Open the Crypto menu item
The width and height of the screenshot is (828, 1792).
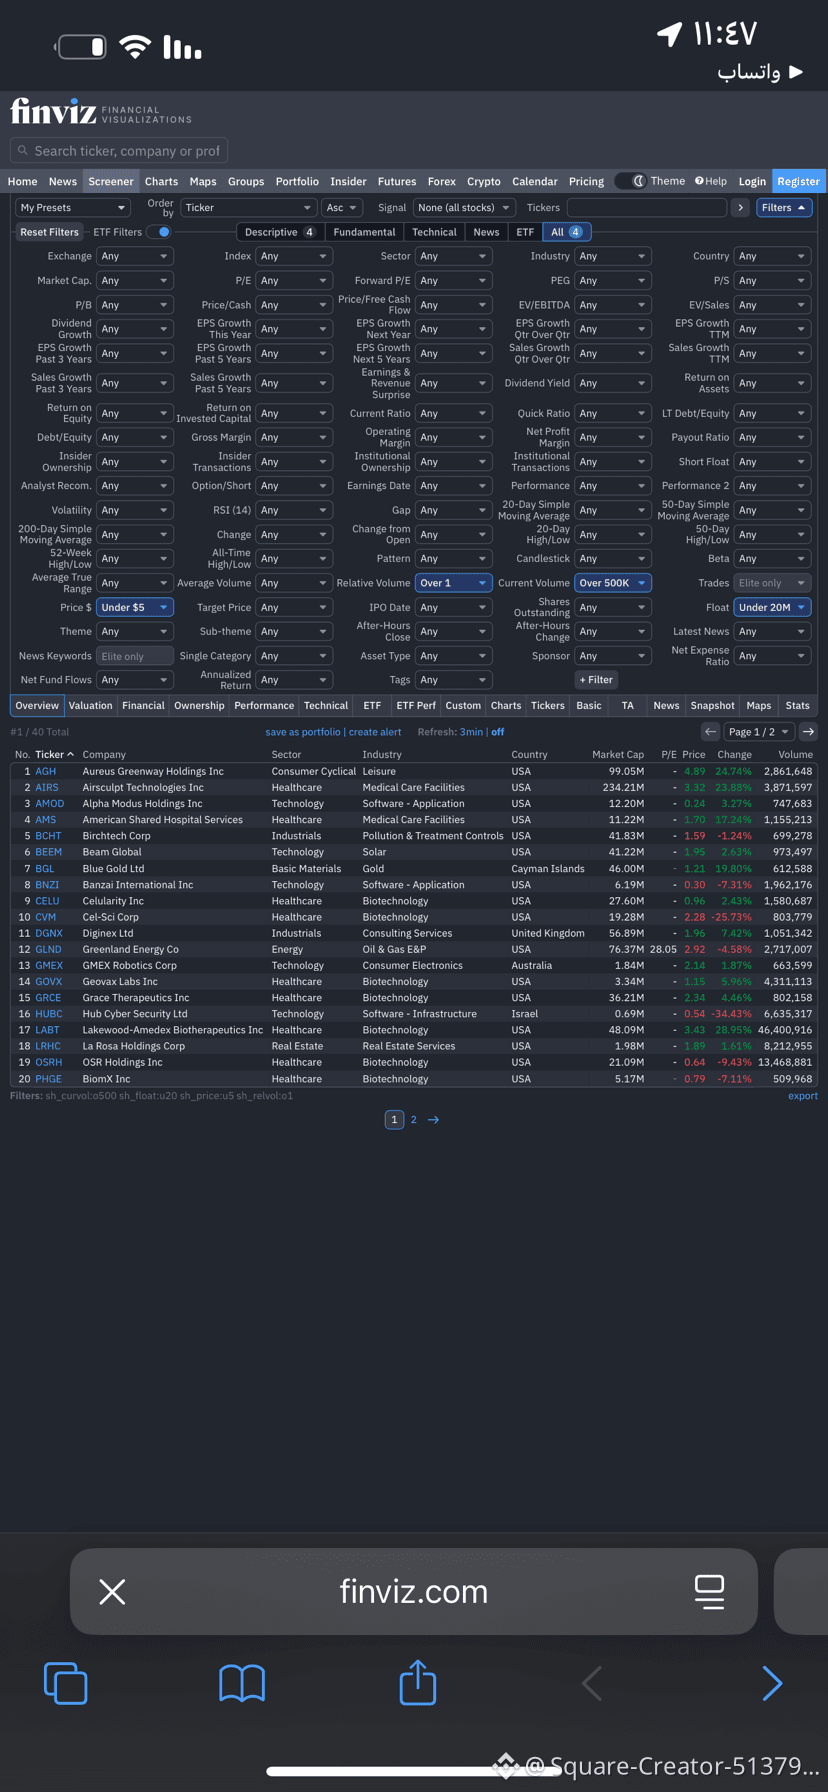pos(484,181)
